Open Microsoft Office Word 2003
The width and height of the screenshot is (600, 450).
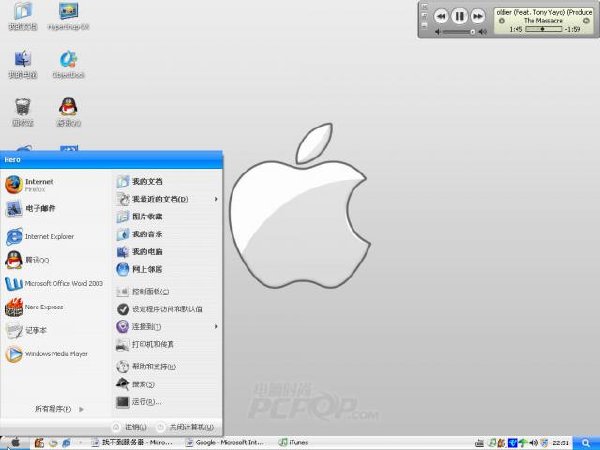pos(54,284)
